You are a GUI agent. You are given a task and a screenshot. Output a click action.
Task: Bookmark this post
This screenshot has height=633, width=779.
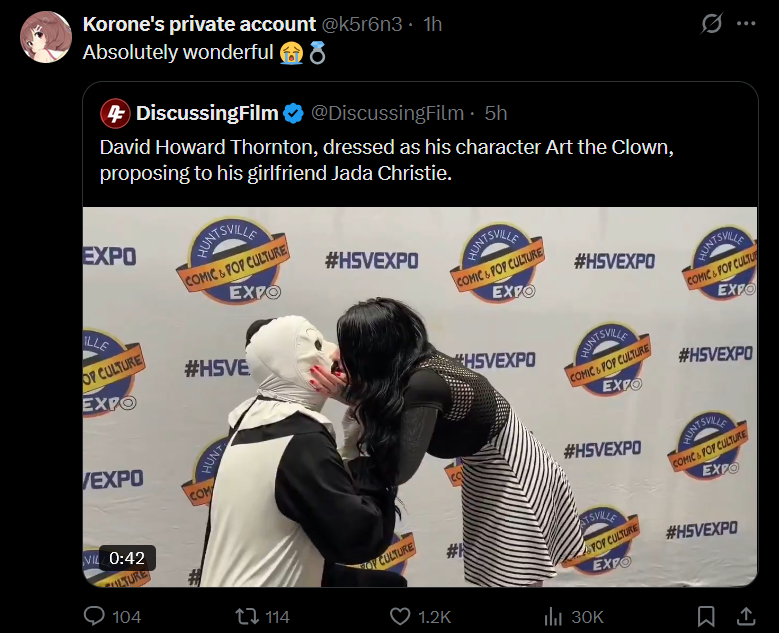pyautogui.click(x=706, y=617)
